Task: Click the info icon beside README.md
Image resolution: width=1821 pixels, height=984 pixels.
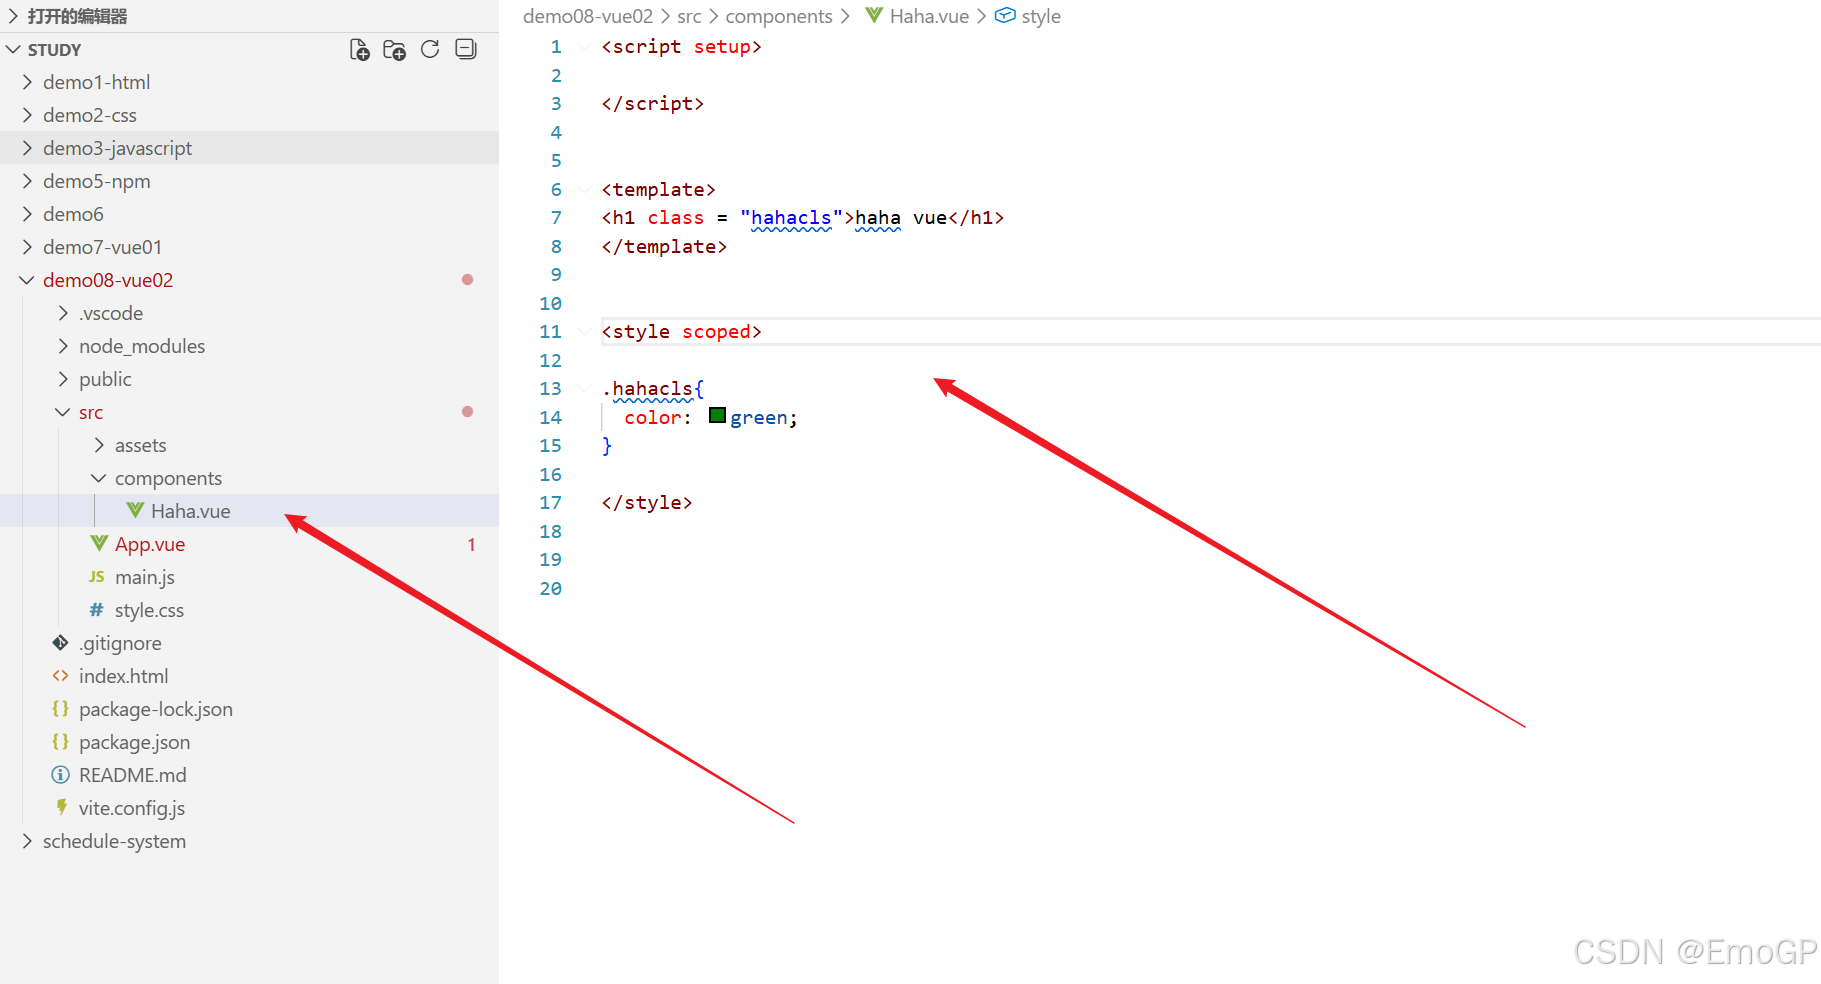Action: tap(61, 775)
